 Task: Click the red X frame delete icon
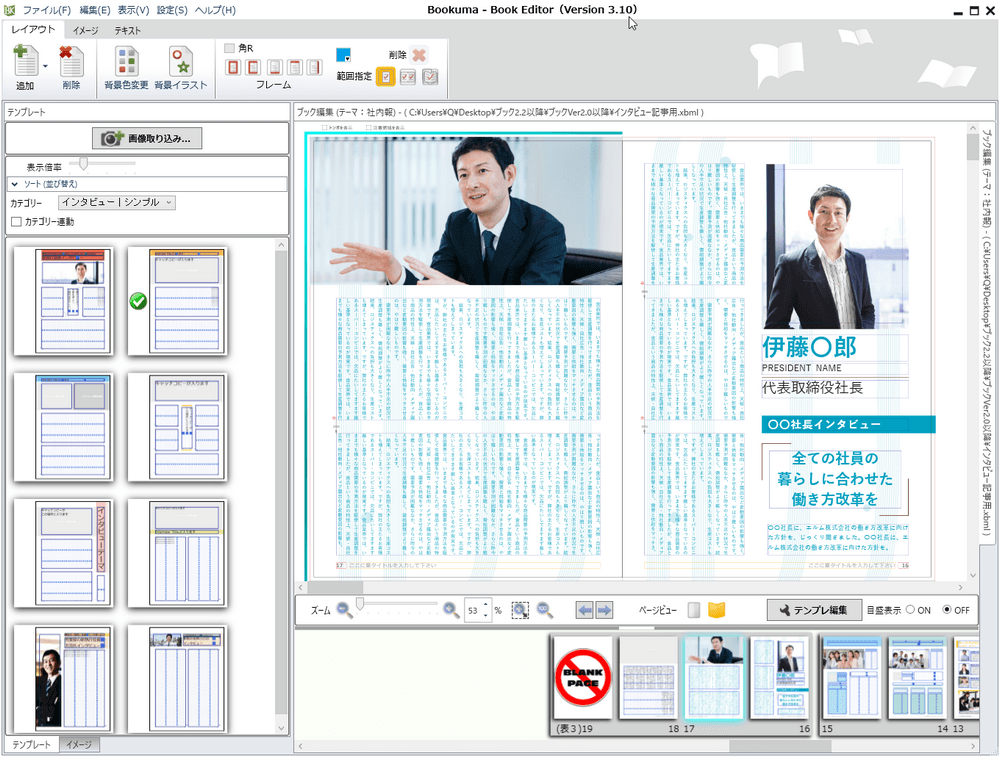click(x=419, y=56)
